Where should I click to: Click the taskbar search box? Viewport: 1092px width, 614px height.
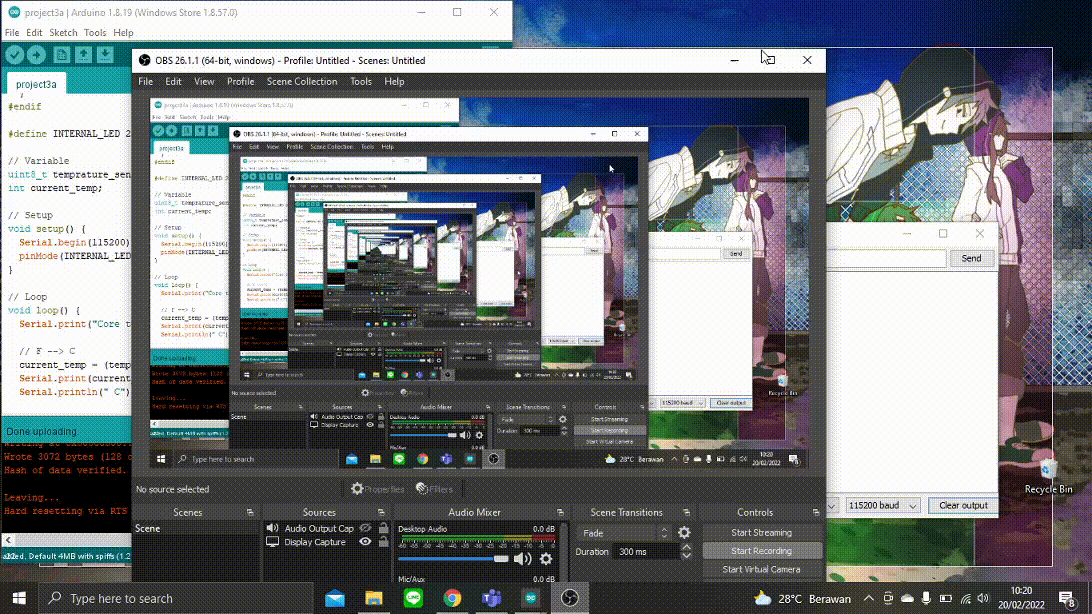point(176,598)
